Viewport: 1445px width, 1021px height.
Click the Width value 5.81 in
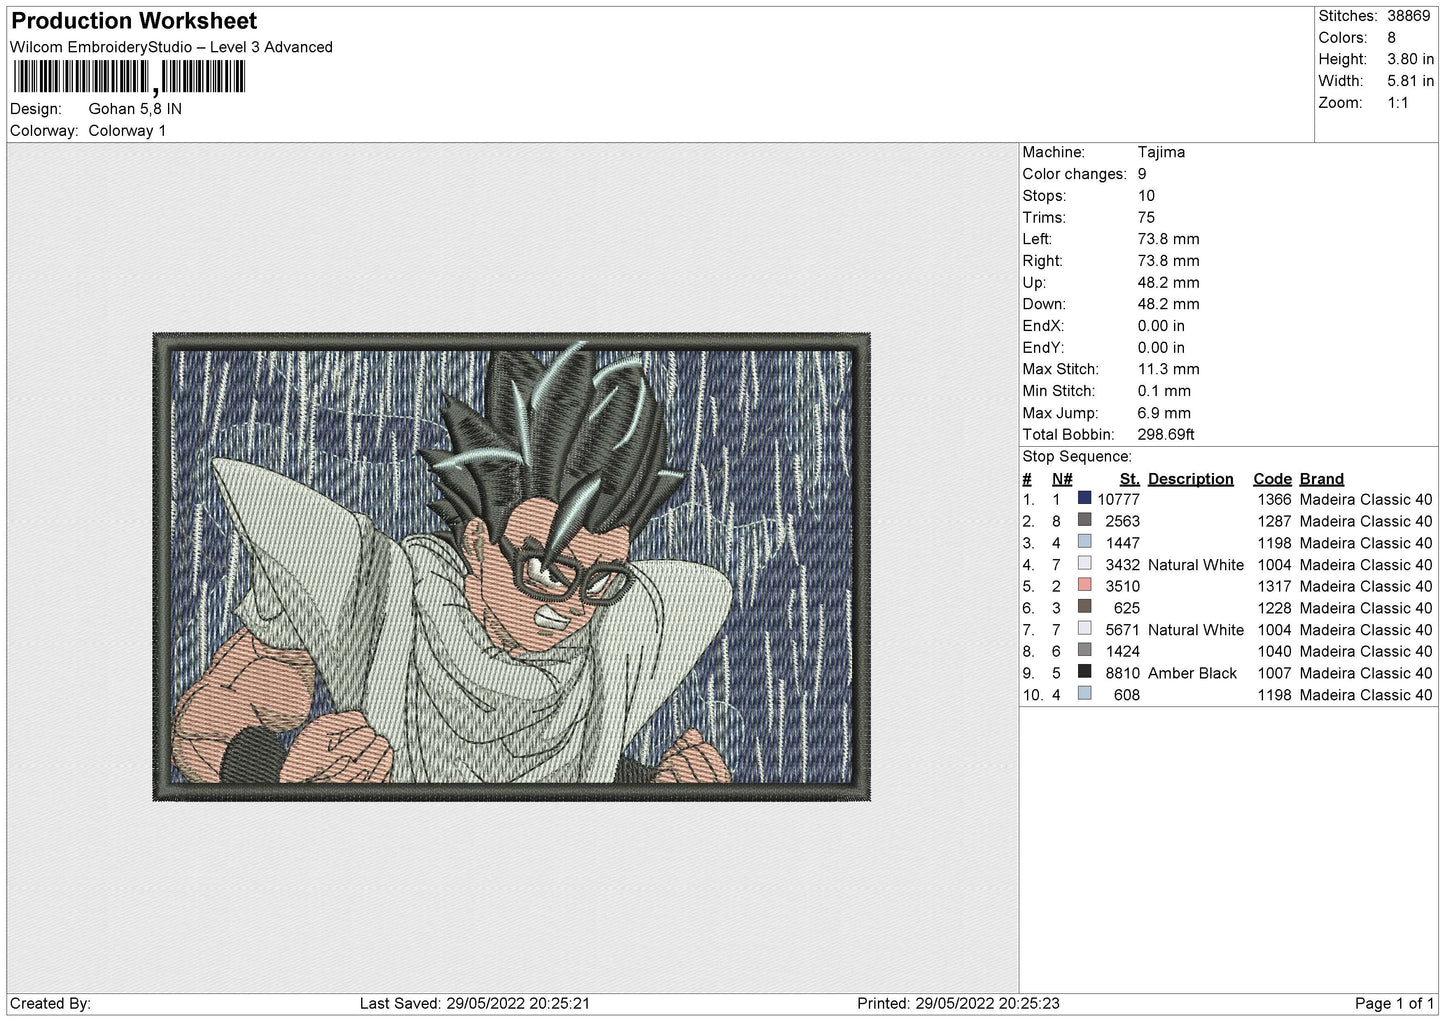1410,81
